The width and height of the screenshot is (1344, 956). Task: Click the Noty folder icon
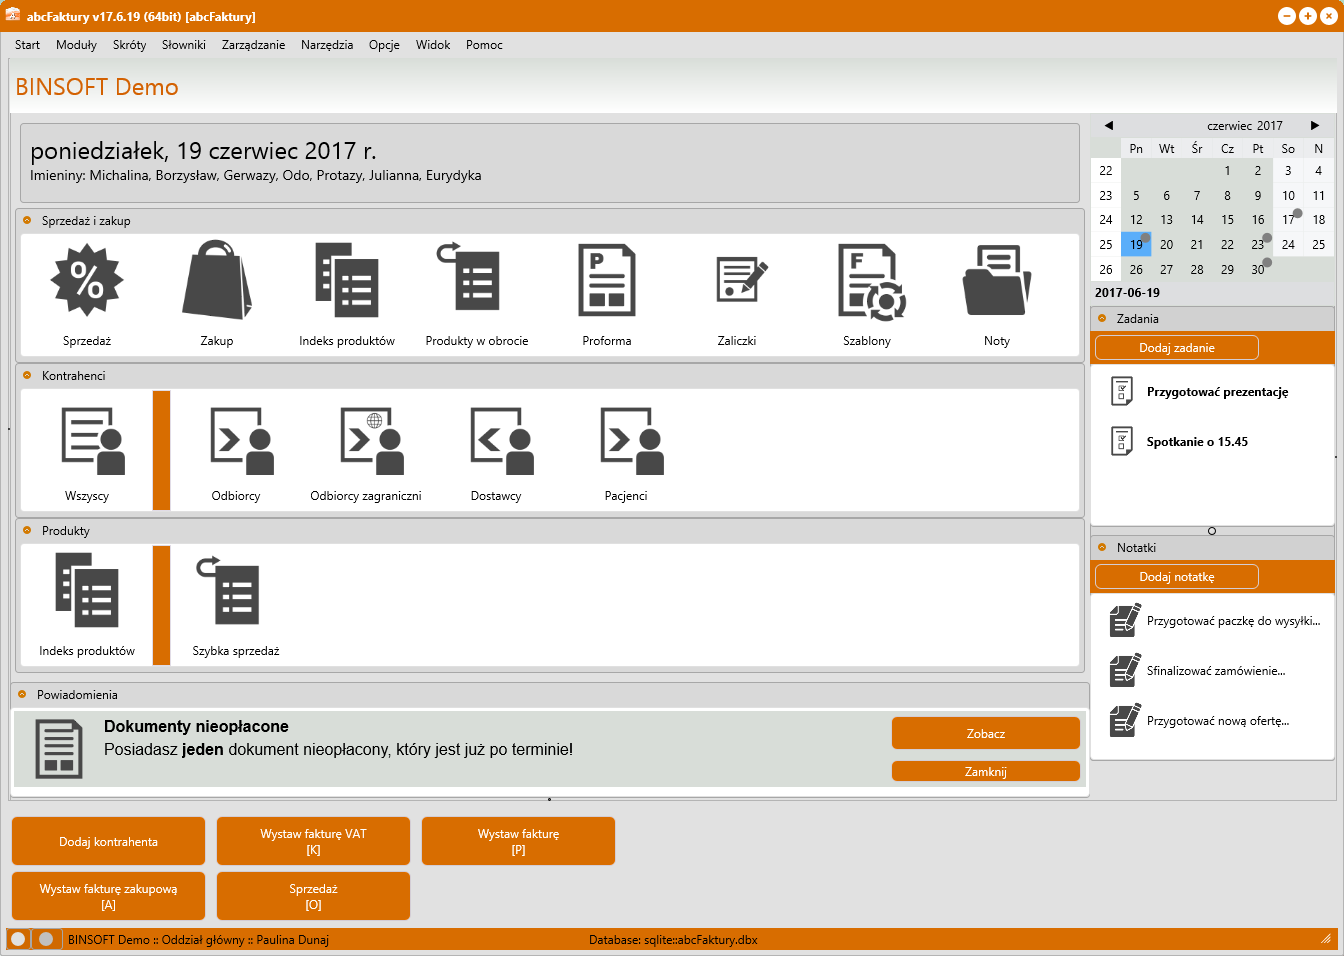click(996, 281)
